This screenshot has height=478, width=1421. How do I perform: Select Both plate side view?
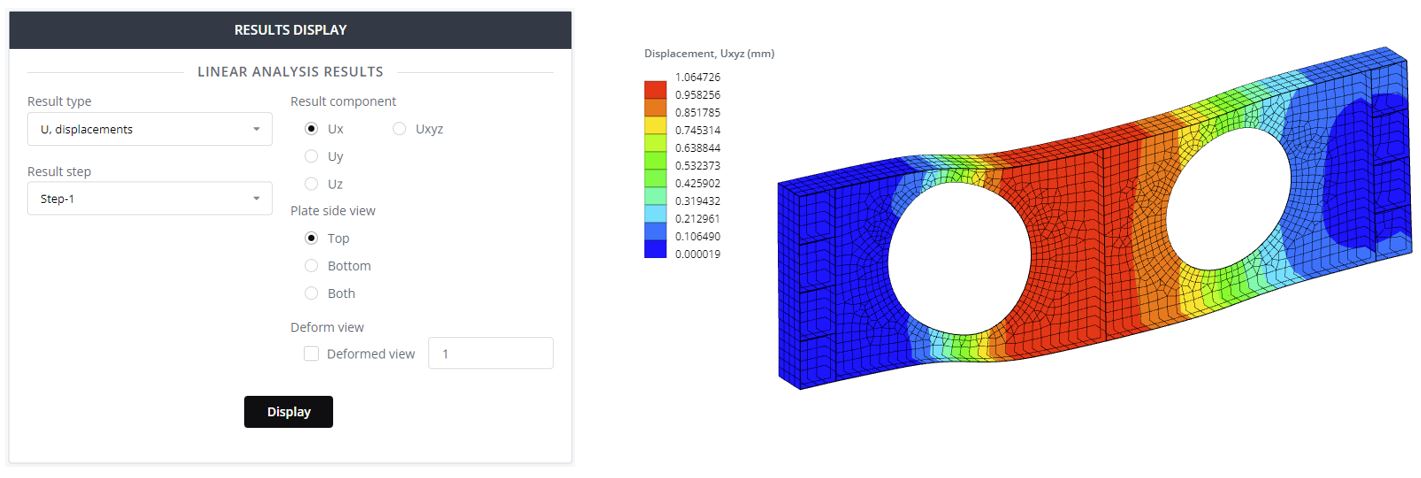tap(311, 293)
